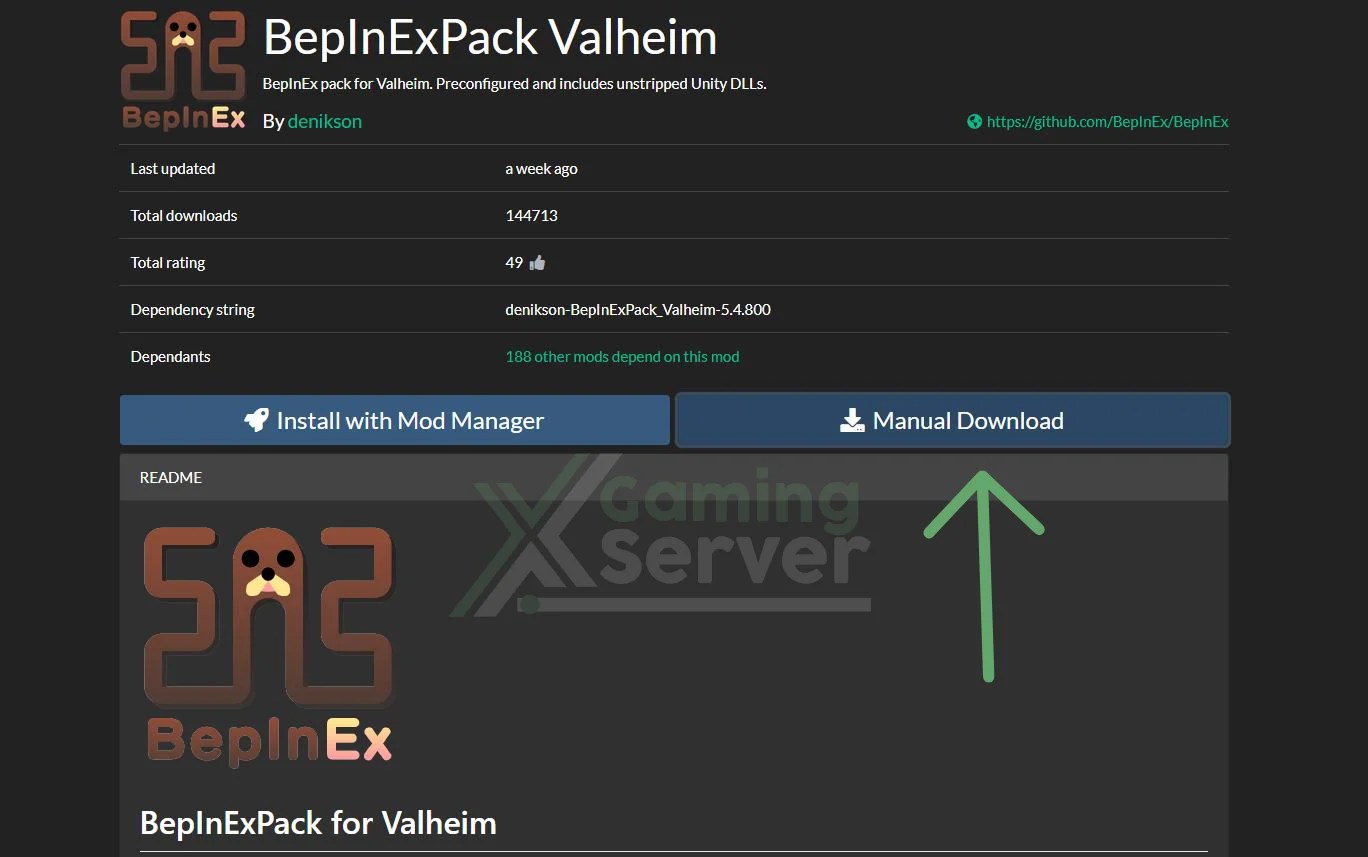Image resolution: width=1368 pixels, height=857 pixels.
Task: Click the rocket icon on the Install button
Action: pyautogui.click(x=257, y=420)
